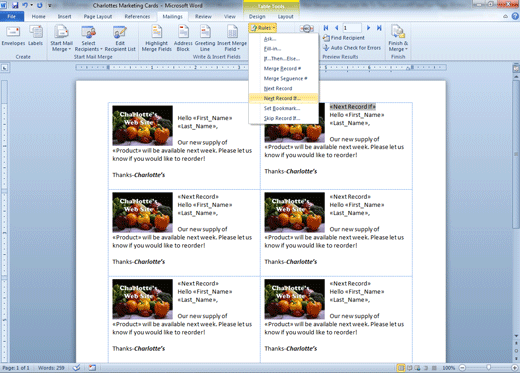Screen dimensions: 520x373
Task: Switch to Web Layout view
Action: point(417,368)
